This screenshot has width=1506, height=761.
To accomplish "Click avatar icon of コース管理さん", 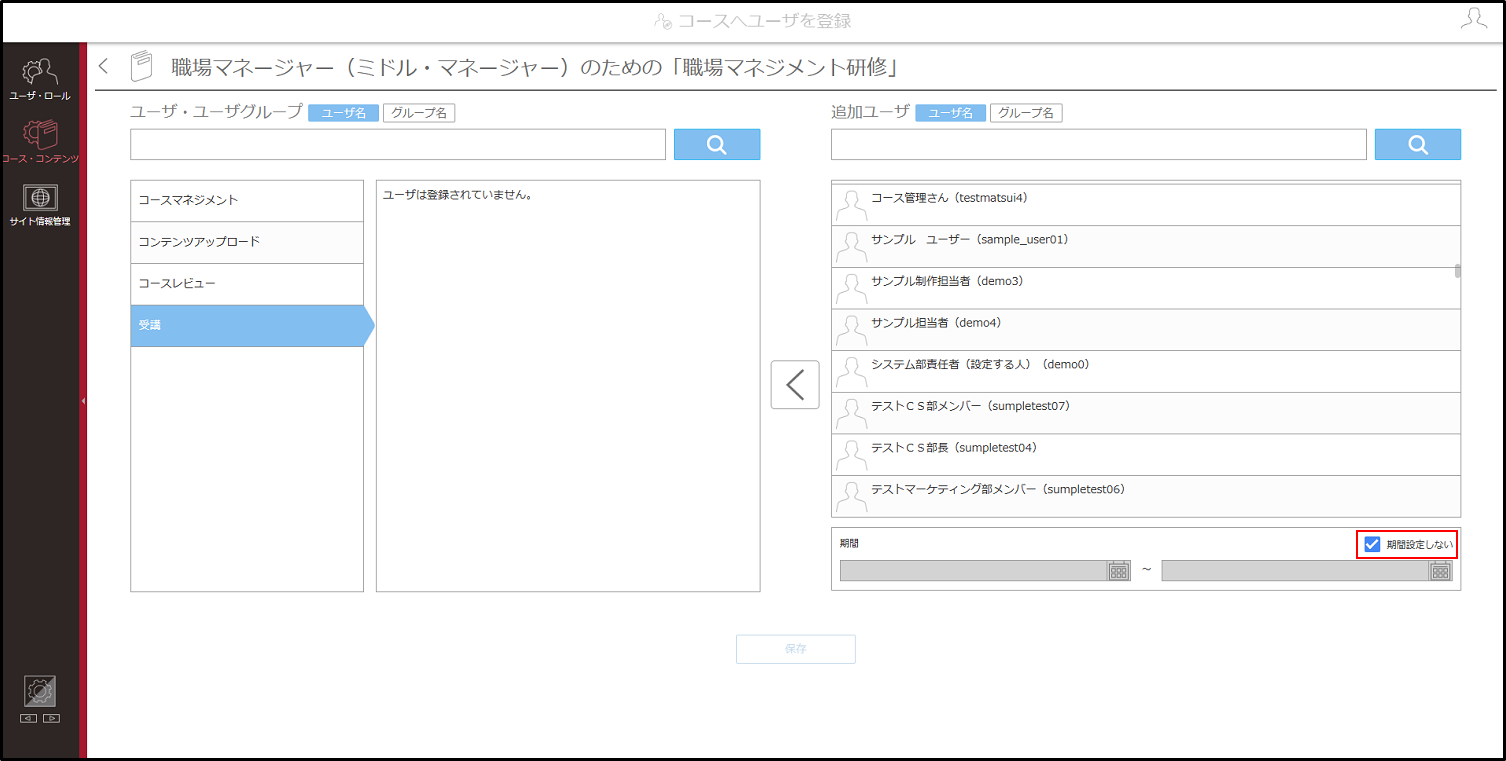I will 851,206.
